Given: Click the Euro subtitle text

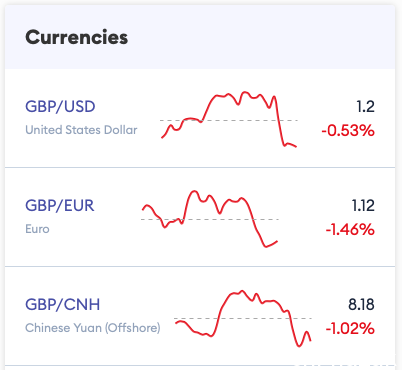Looking at the screenshot, I should tap(37, 229).
